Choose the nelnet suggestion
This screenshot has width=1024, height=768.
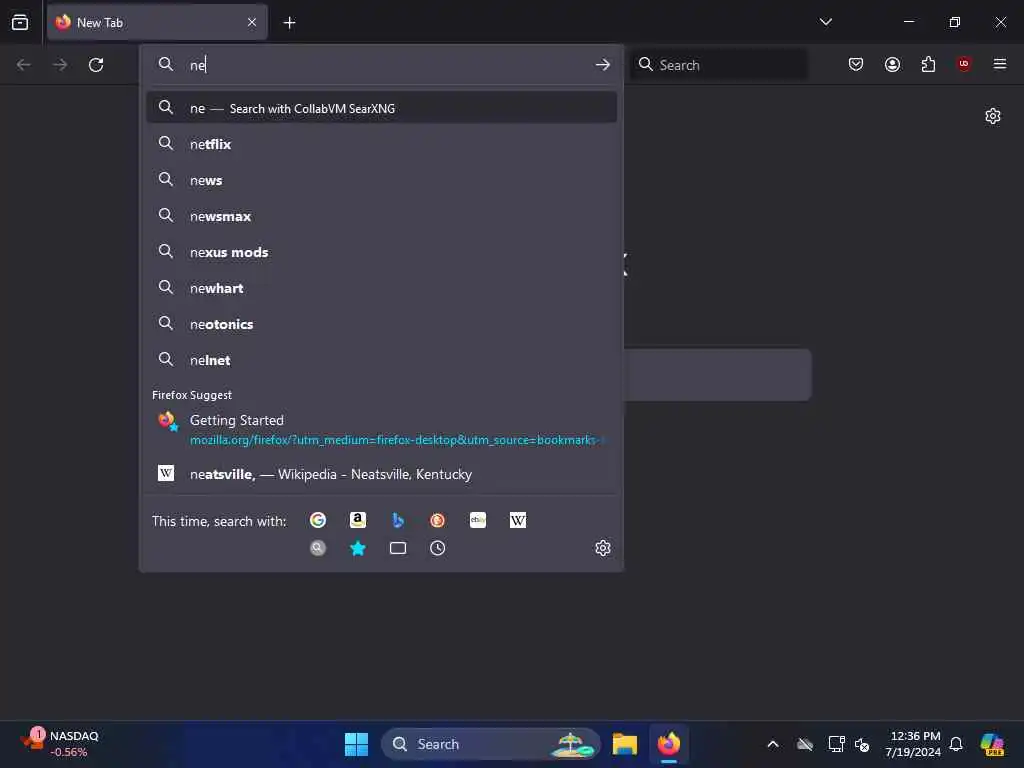click(x=381, y=360)
